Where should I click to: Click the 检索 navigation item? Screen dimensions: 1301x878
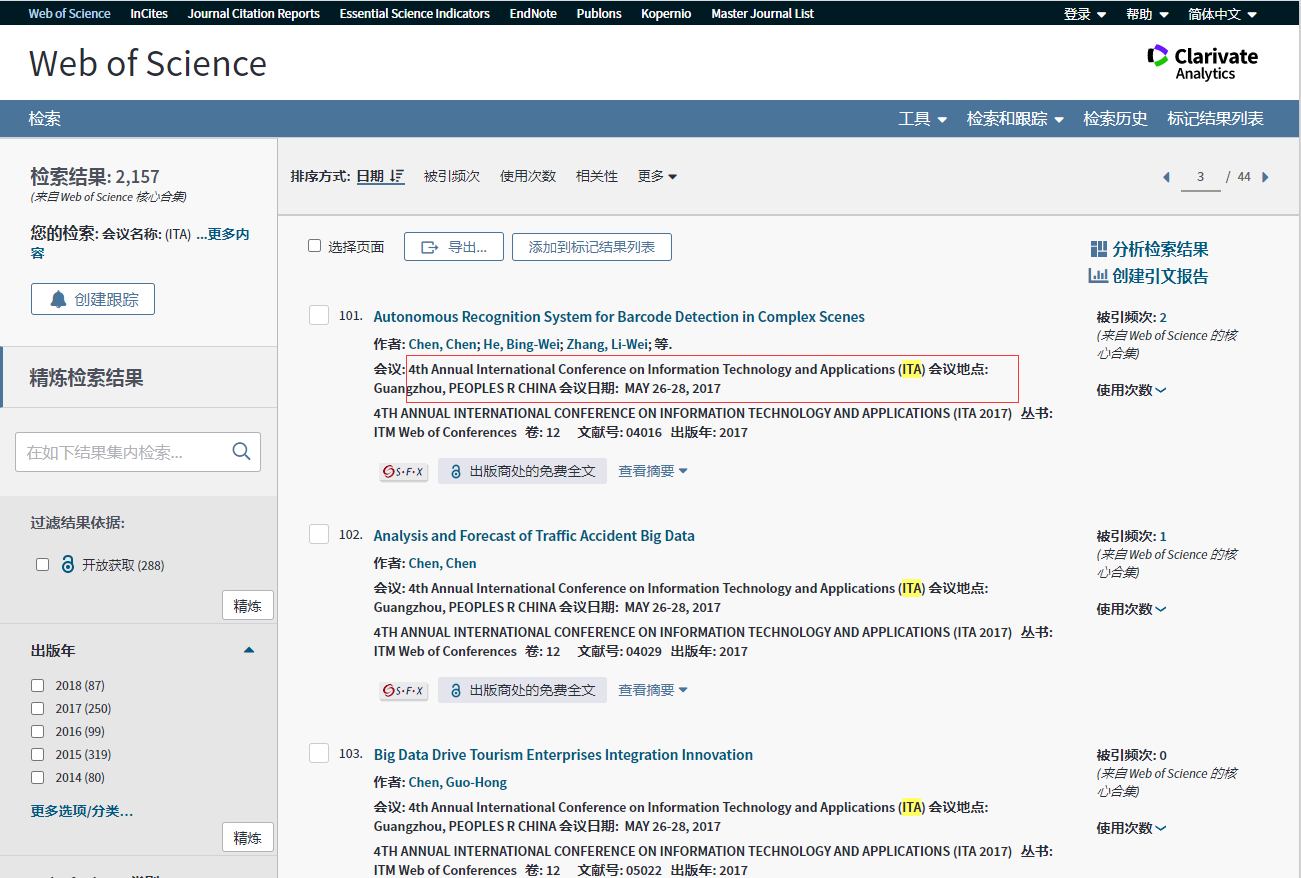pyautogui.click(x=45, y=118)
